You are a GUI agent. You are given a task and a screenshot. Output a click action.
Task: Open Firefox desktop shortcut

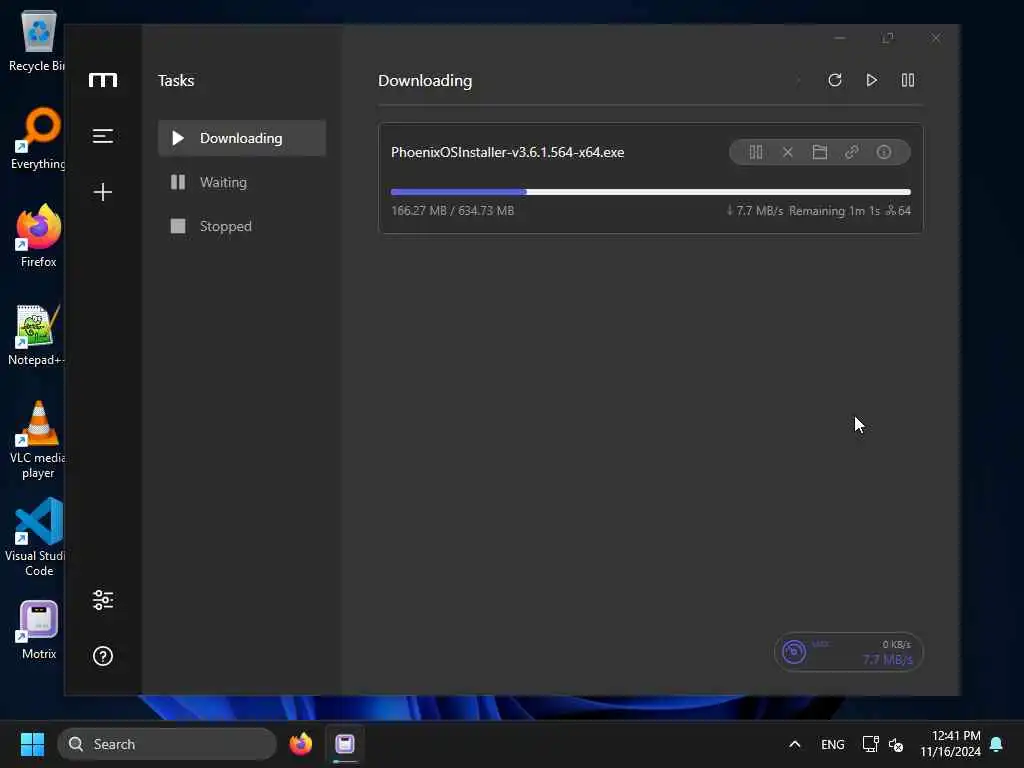tap(38, 236)
